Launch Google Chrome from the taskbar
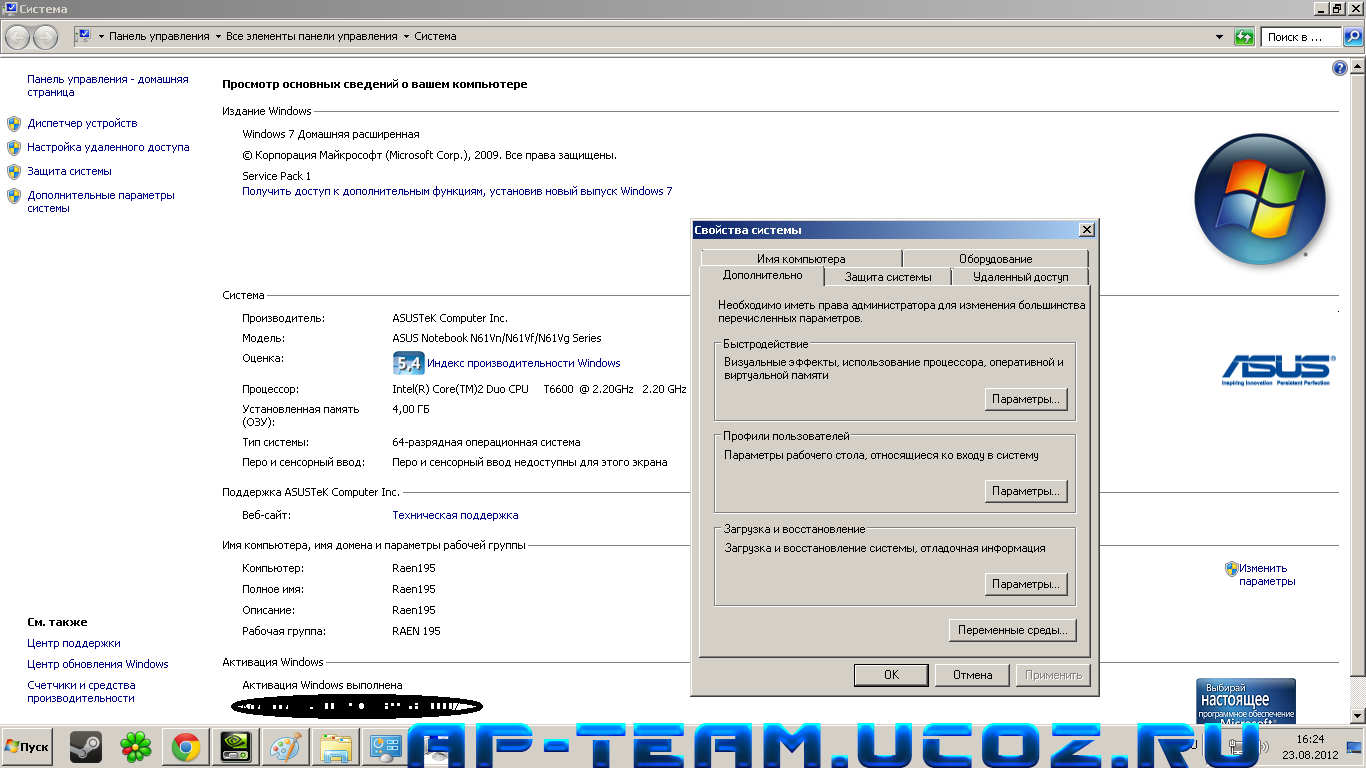Viewport: 1366px width, 768px height. [x=185, y=747]
